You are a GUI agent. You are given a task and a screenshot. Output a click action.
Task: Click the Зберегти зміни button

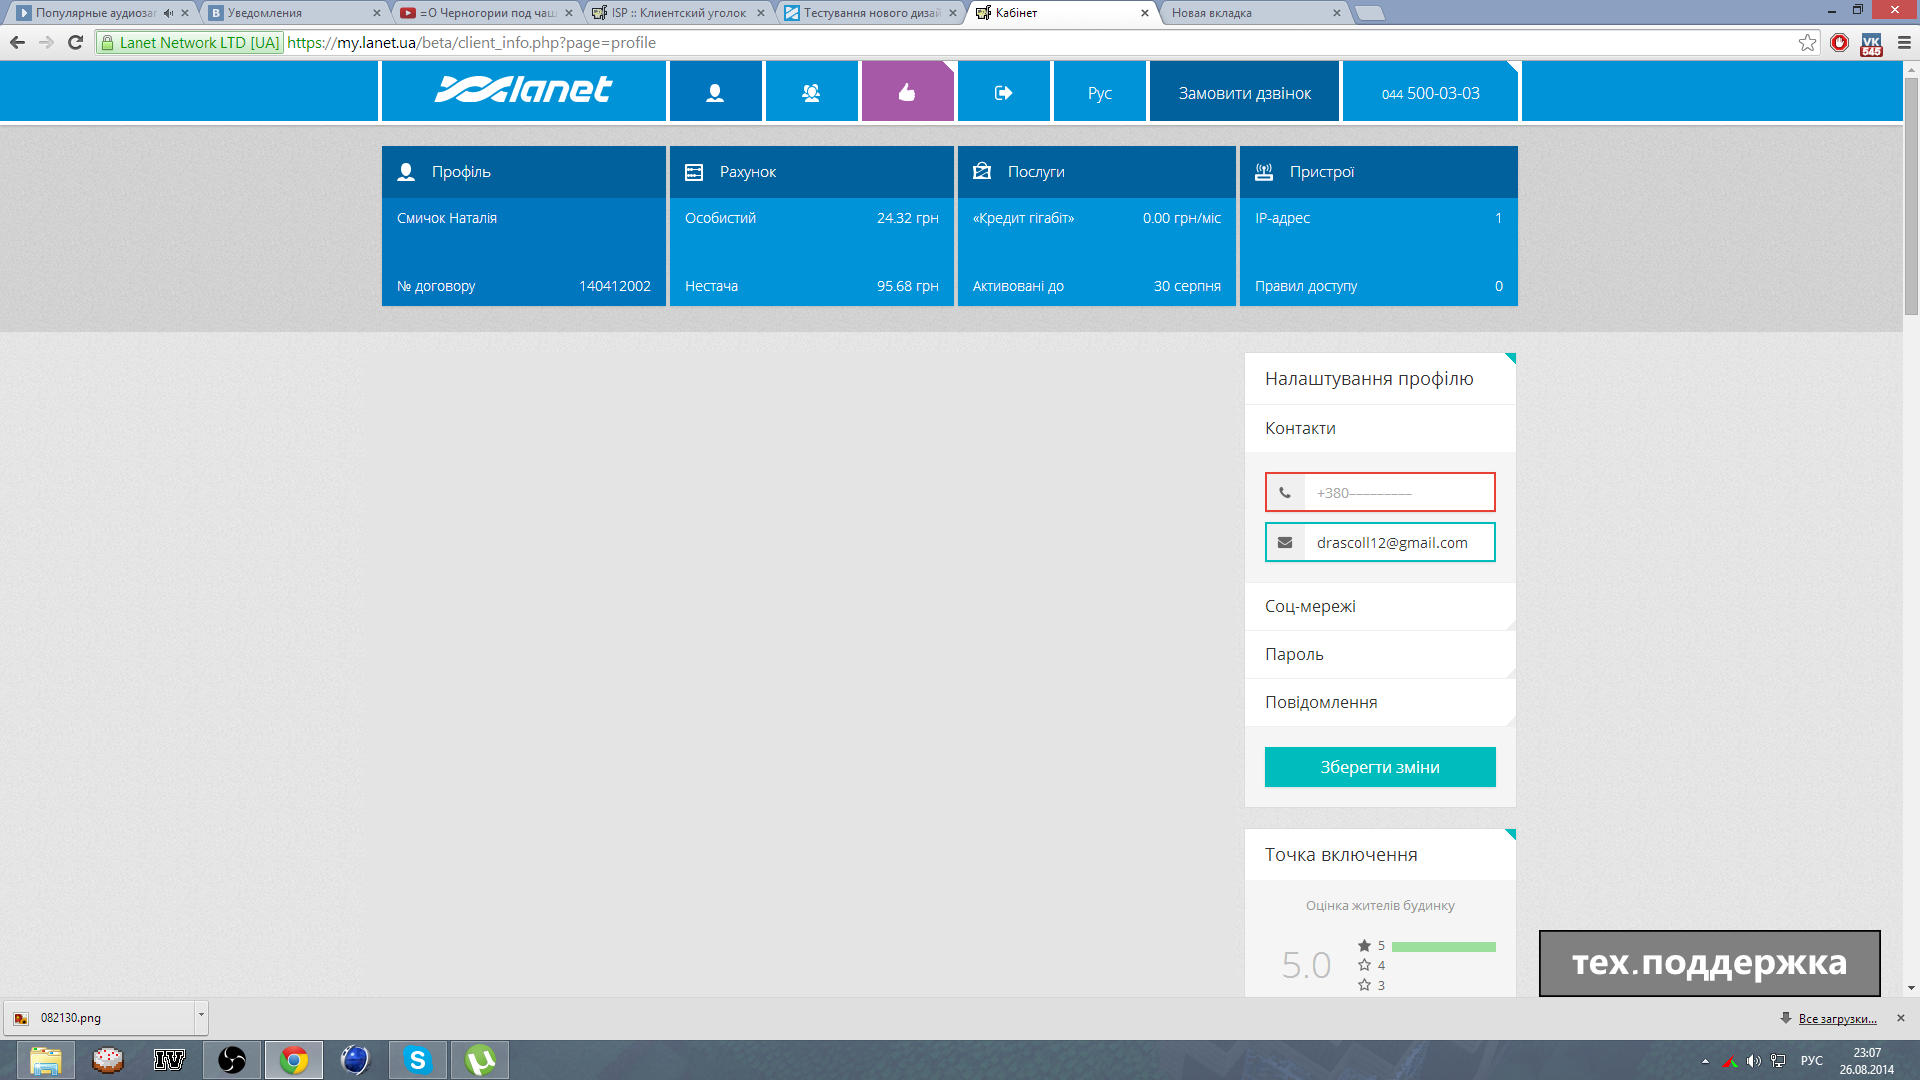tap(1379, 767)
